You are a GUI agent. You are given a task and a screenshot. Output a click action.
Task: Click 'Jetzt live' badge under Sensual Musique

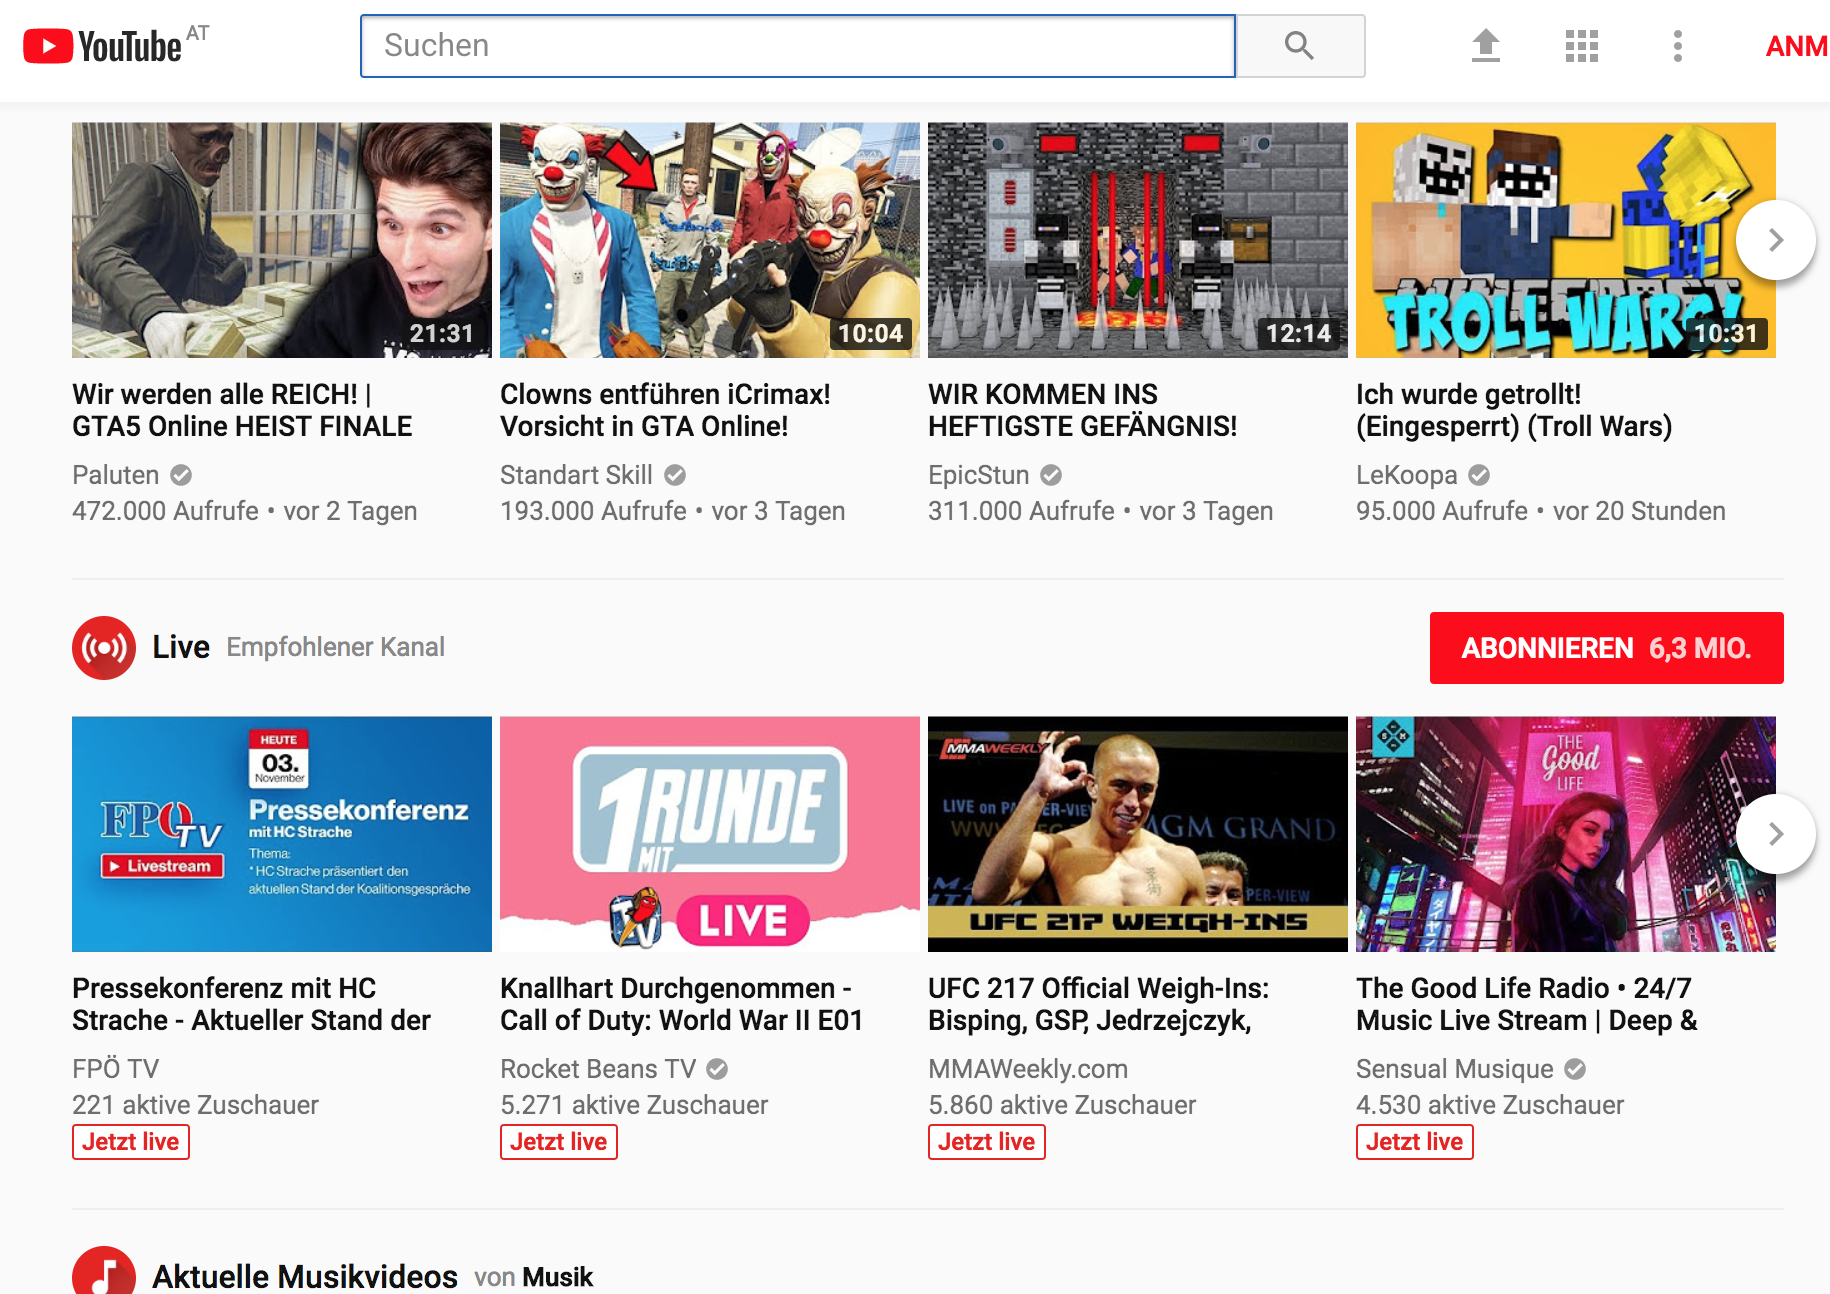click(x=1415, y=1142)
